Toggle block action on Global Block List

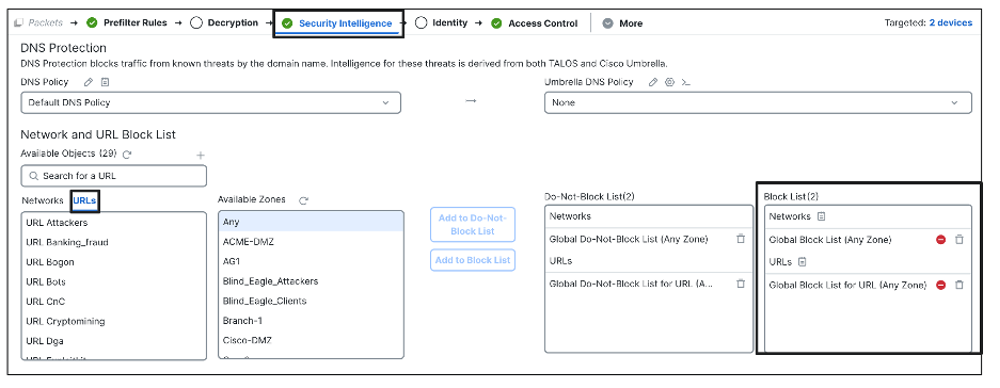click(x=941, y=240)
